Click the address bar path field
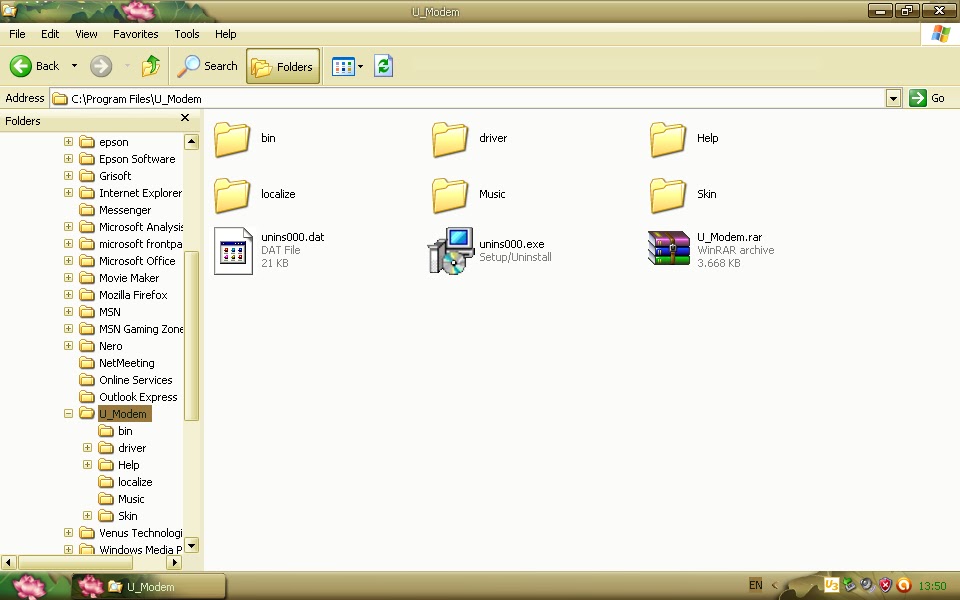960x600 pixels. pos(468,99)
